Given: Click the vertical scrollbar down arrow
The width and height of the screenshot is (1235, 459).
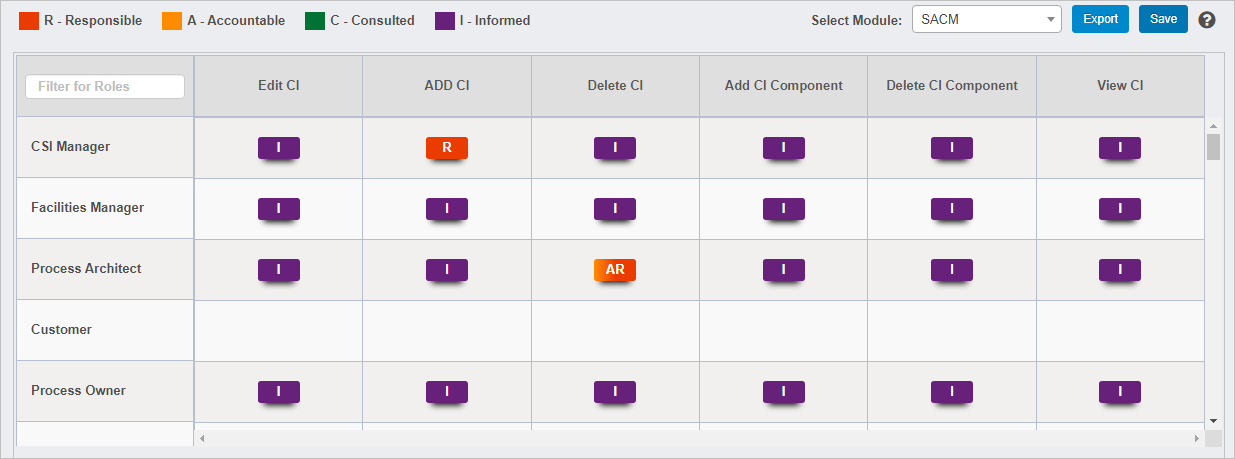Looking at the screenshot, I should (1213, 421).
